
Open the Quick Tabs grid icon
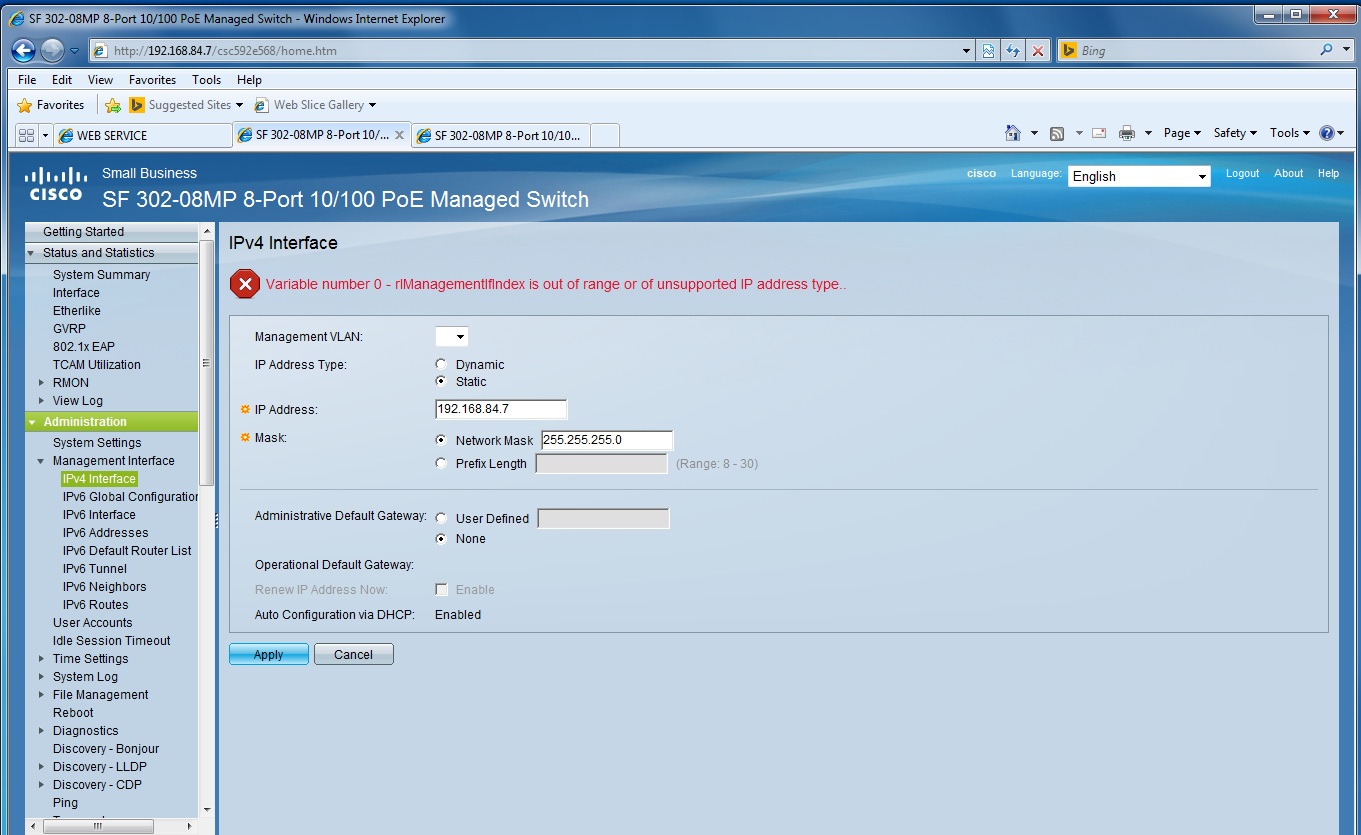click(27, 135)
